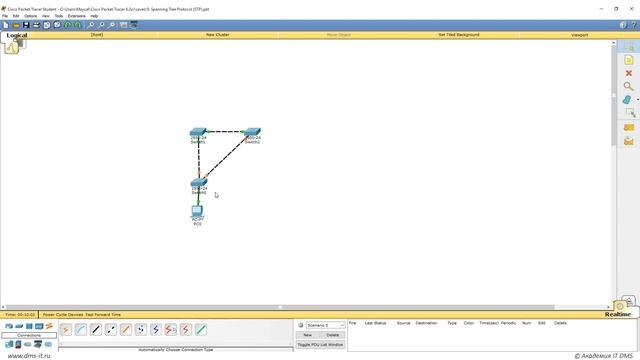The width and height of the screenshot is (640, 360).
Task: Open the View menu
Action: tap(46, 16)
